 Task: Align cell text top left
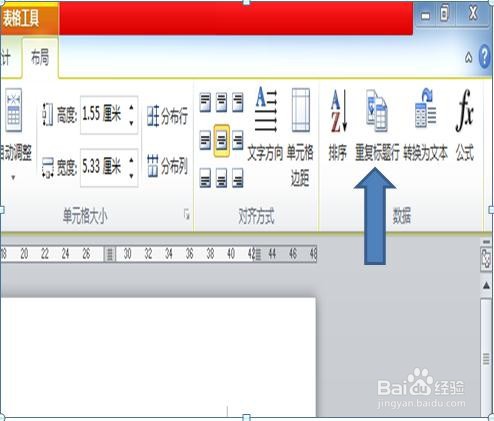click(x=205, y=102)
